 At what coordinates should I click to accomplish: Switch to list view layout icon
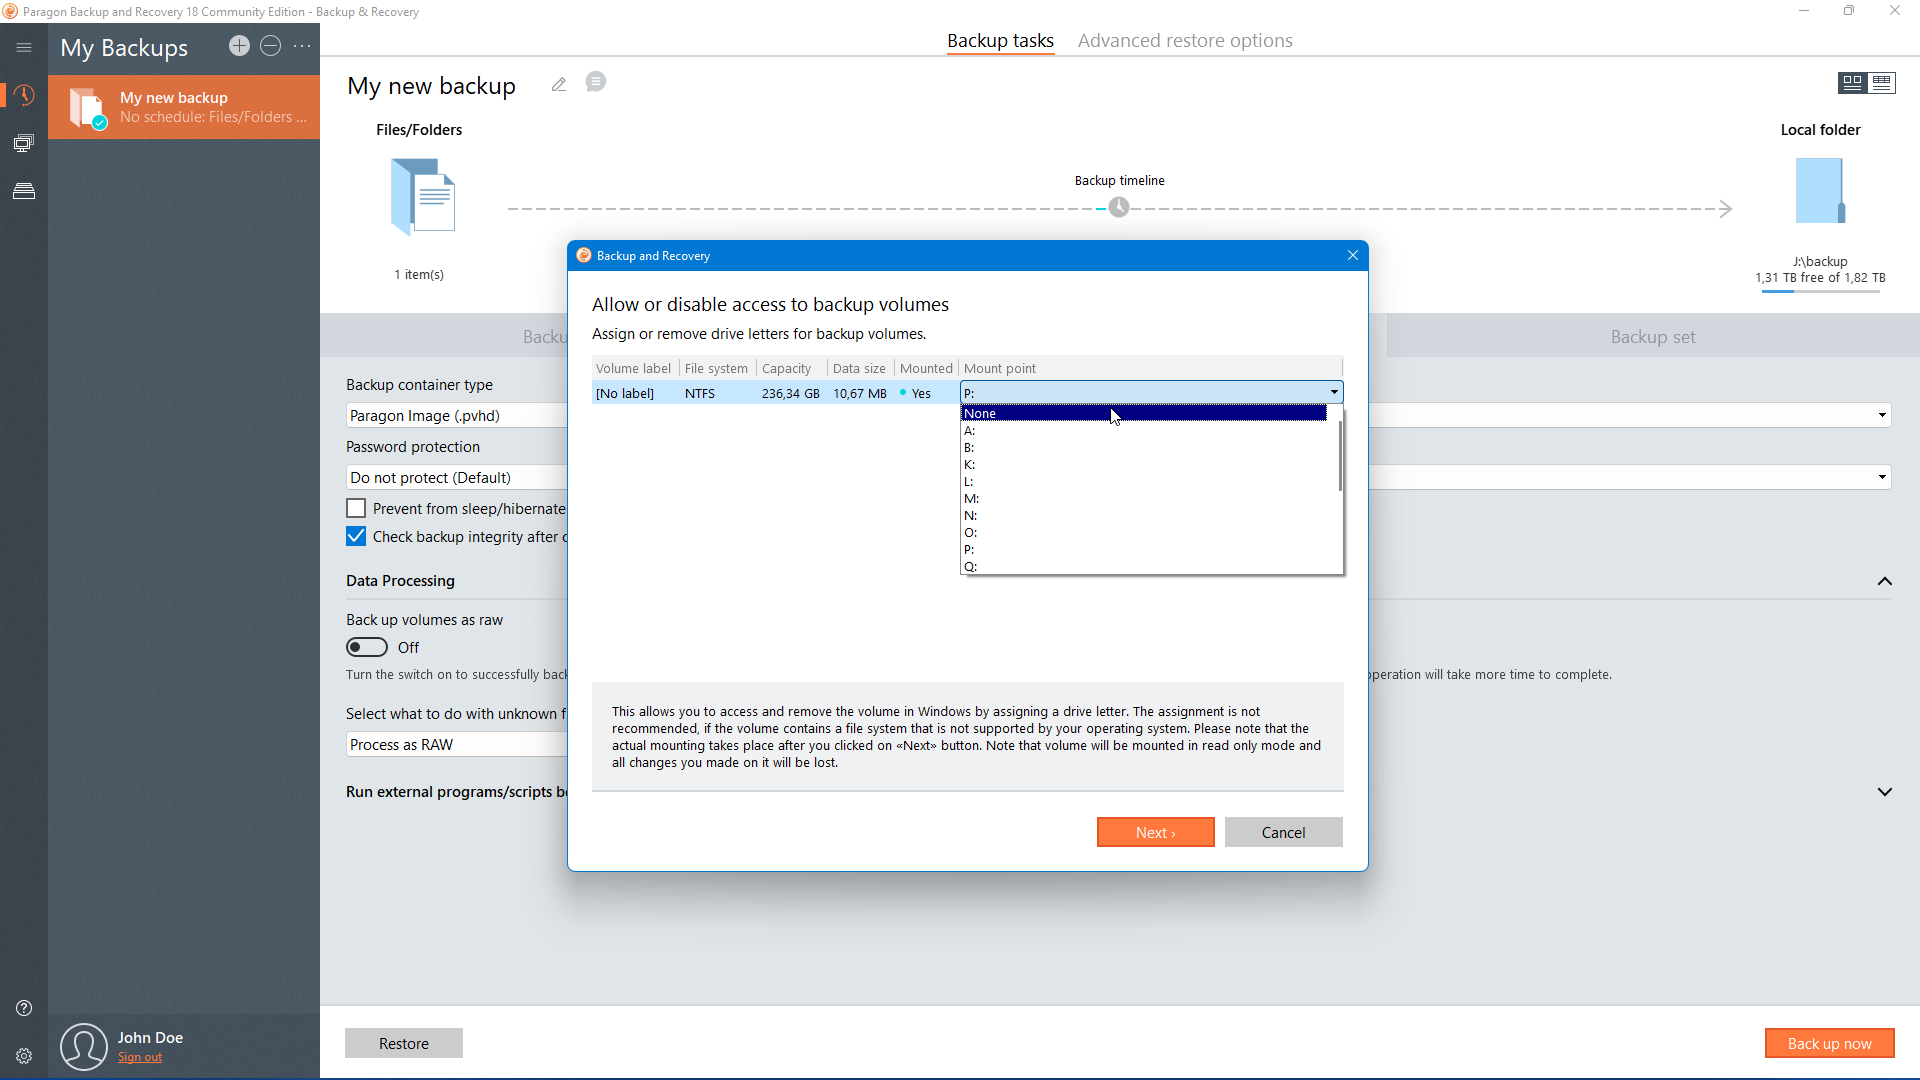[1882, 83]
